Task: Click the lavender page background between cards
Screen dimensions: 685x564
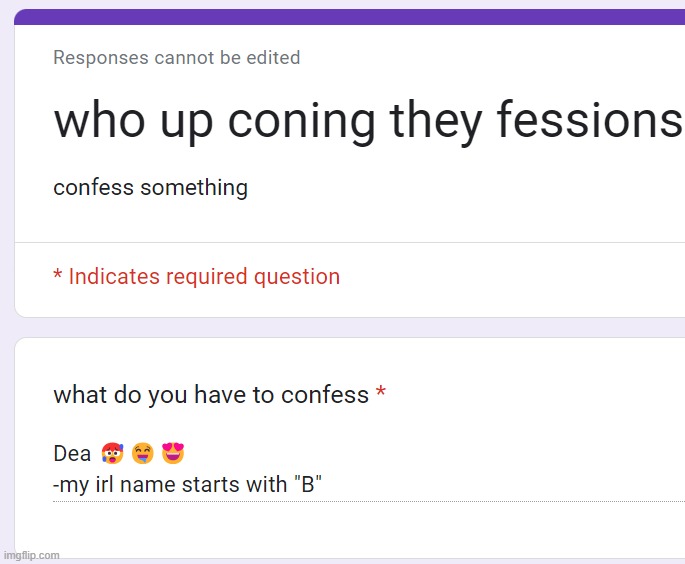Action: pos(349,327)
